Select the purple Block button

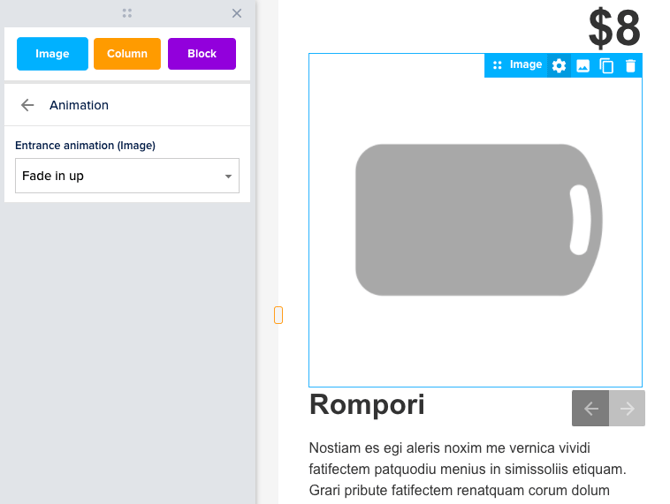coord(202,54)
